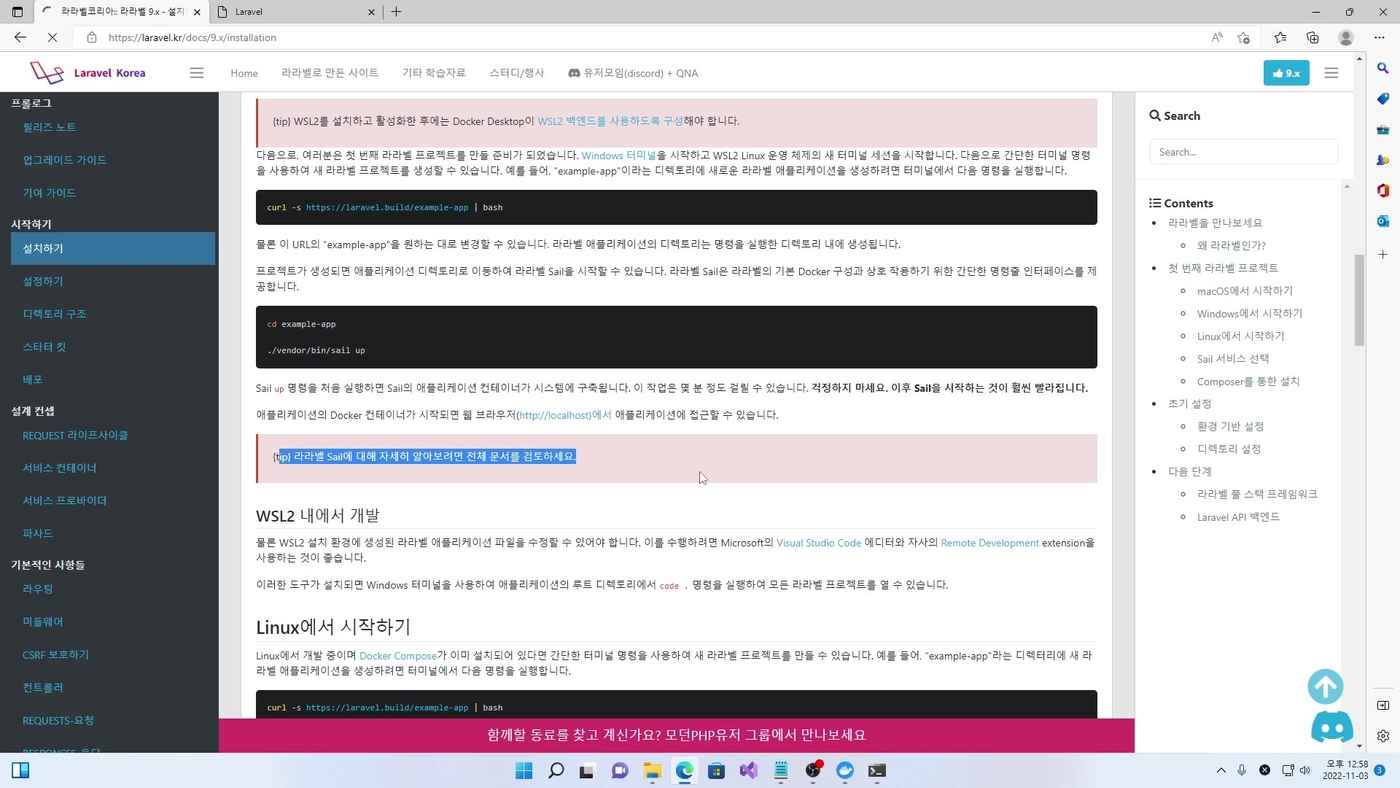The height and width of the screenshot is (788, 1400).
Task: Click the page vertical scrollbar thumb
Action: coord(1359,300)
